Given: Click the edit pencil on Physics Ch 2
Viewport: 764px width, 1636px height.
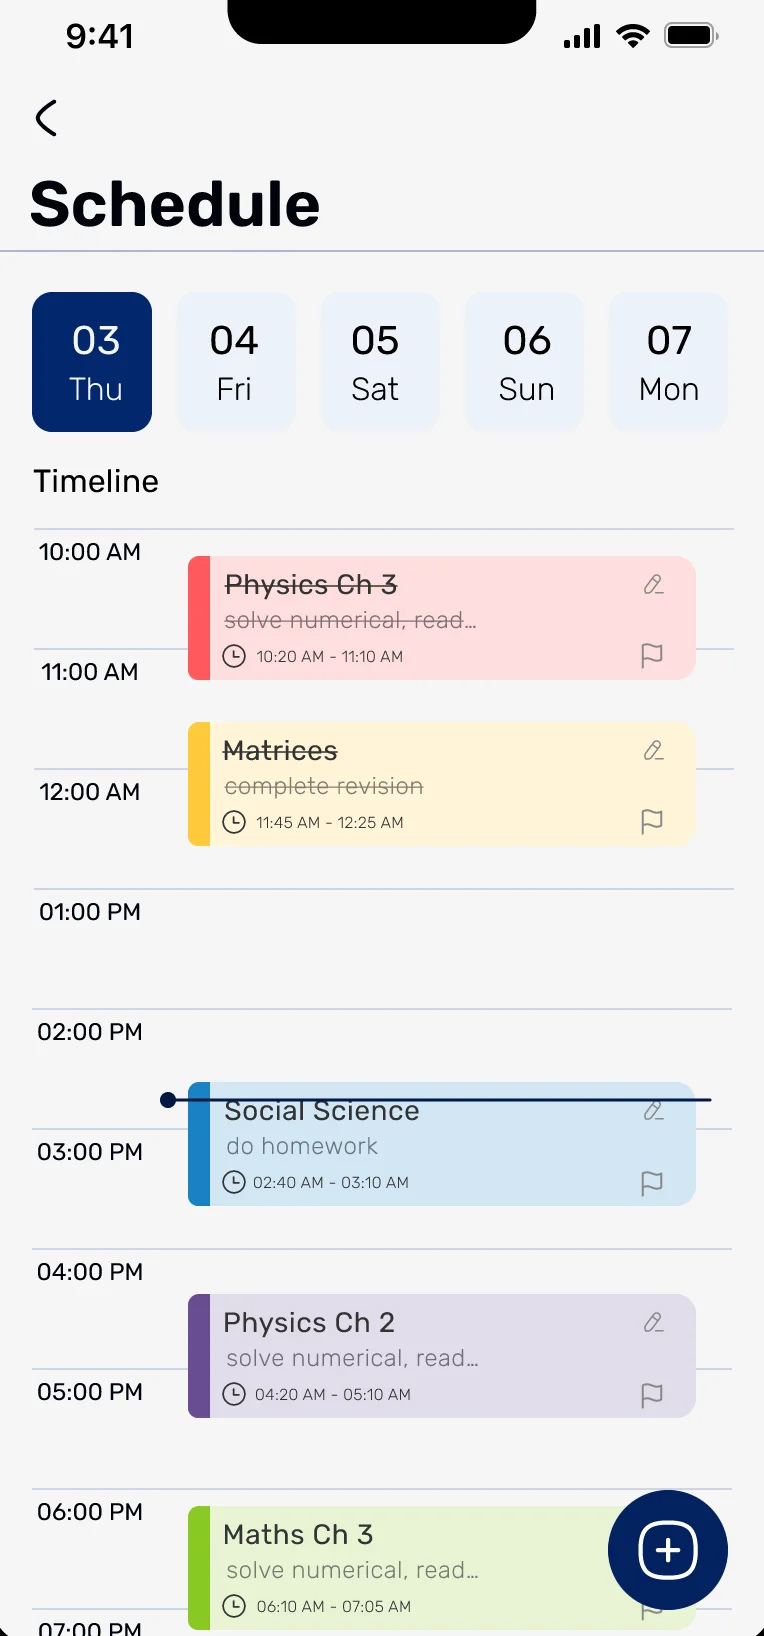Looking at the screenshot, I should tap(653, 1322).
